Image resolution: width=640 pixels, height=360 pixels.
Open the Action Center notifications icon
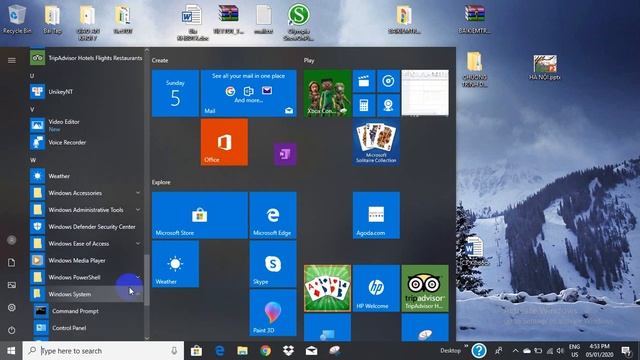(626, 351)
